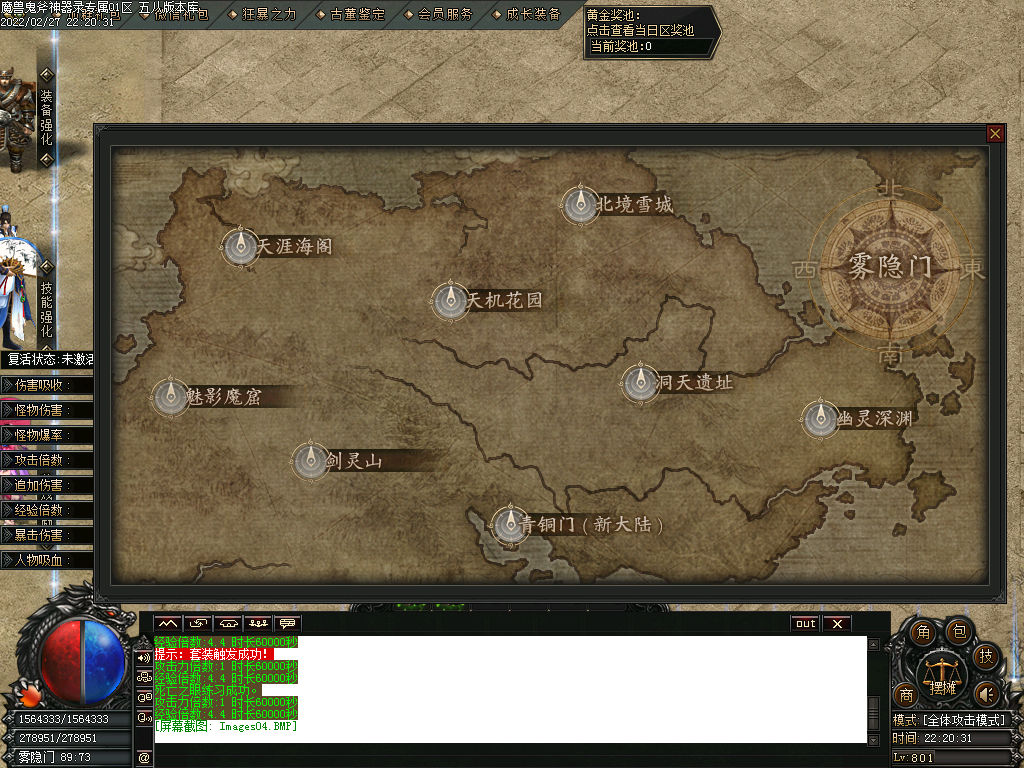This screenshot has width=1024, height=768.
Task: Click the chat mountain-shaped channel icon
Action: tap(168, 624)
